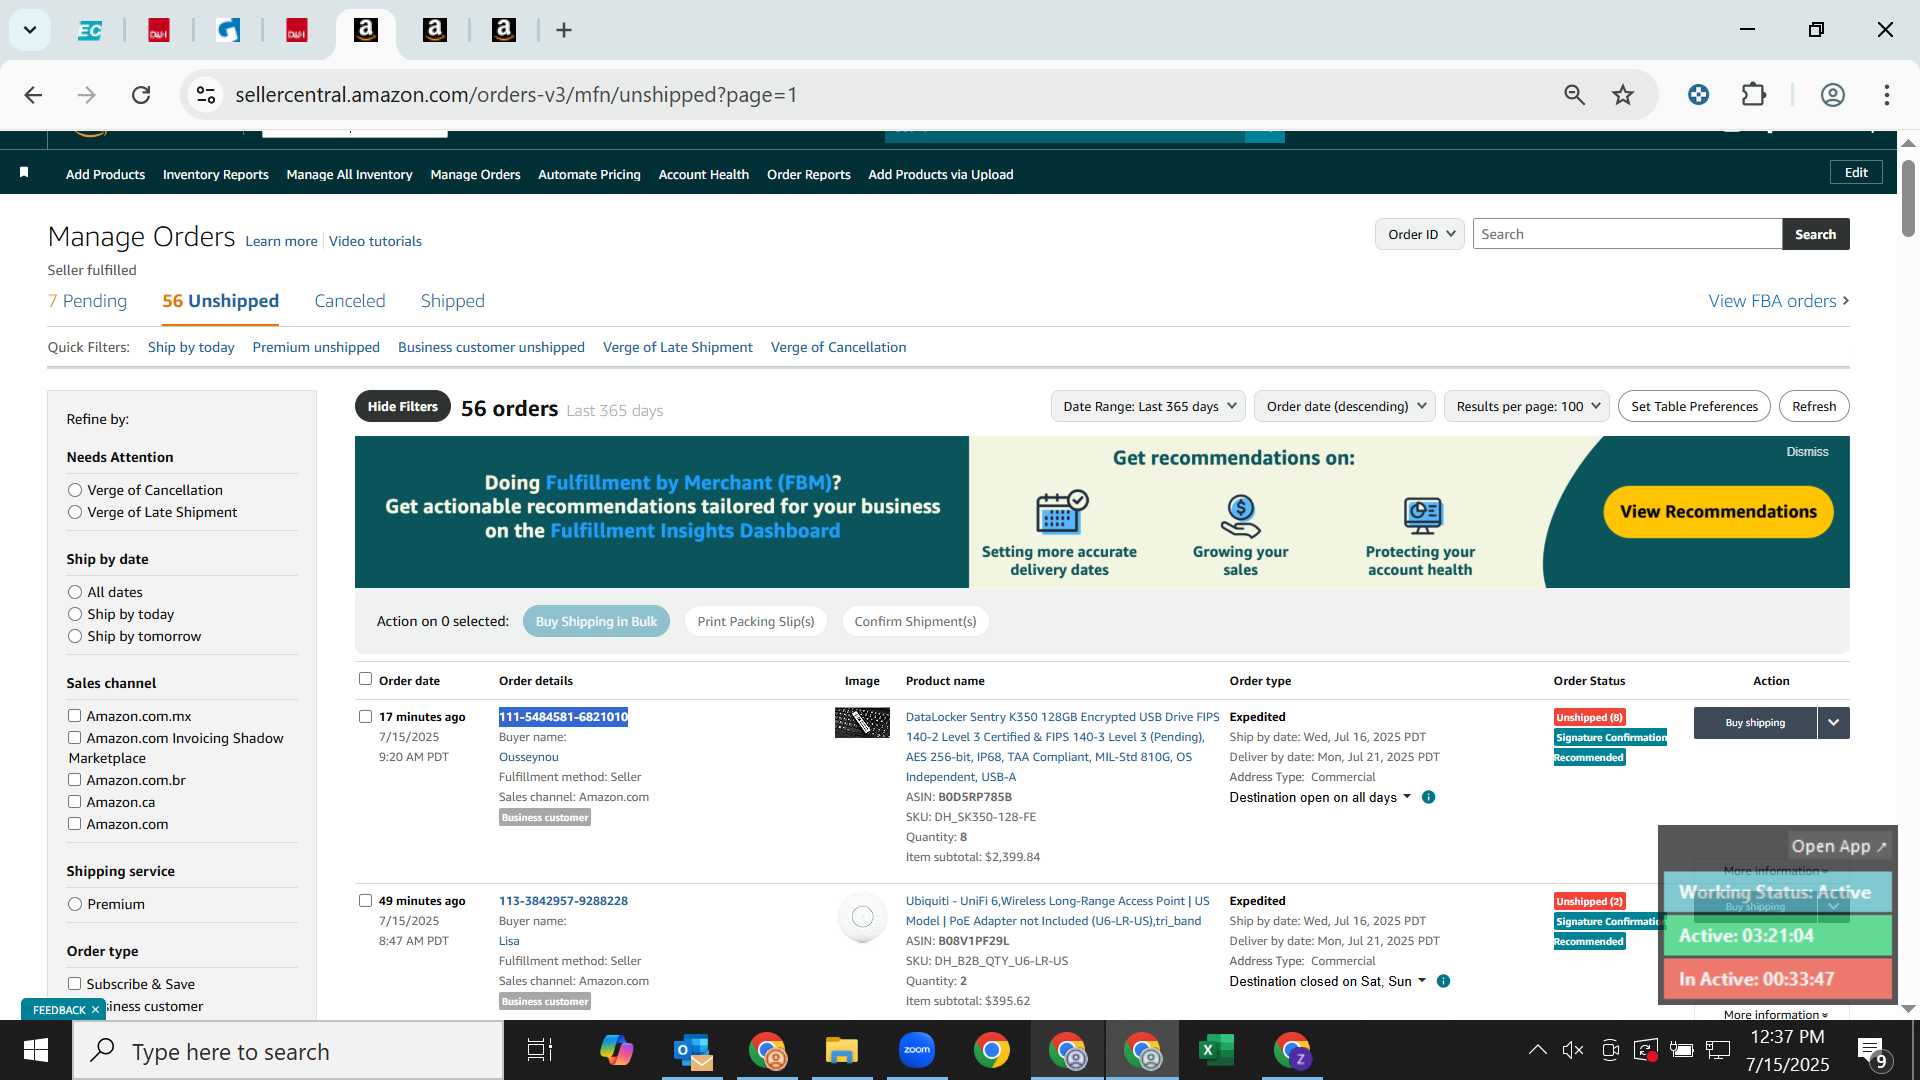1920x1080 pixels.
Task: Open the browser extensions puzzle icon
Action: (x=1754, y=95)
